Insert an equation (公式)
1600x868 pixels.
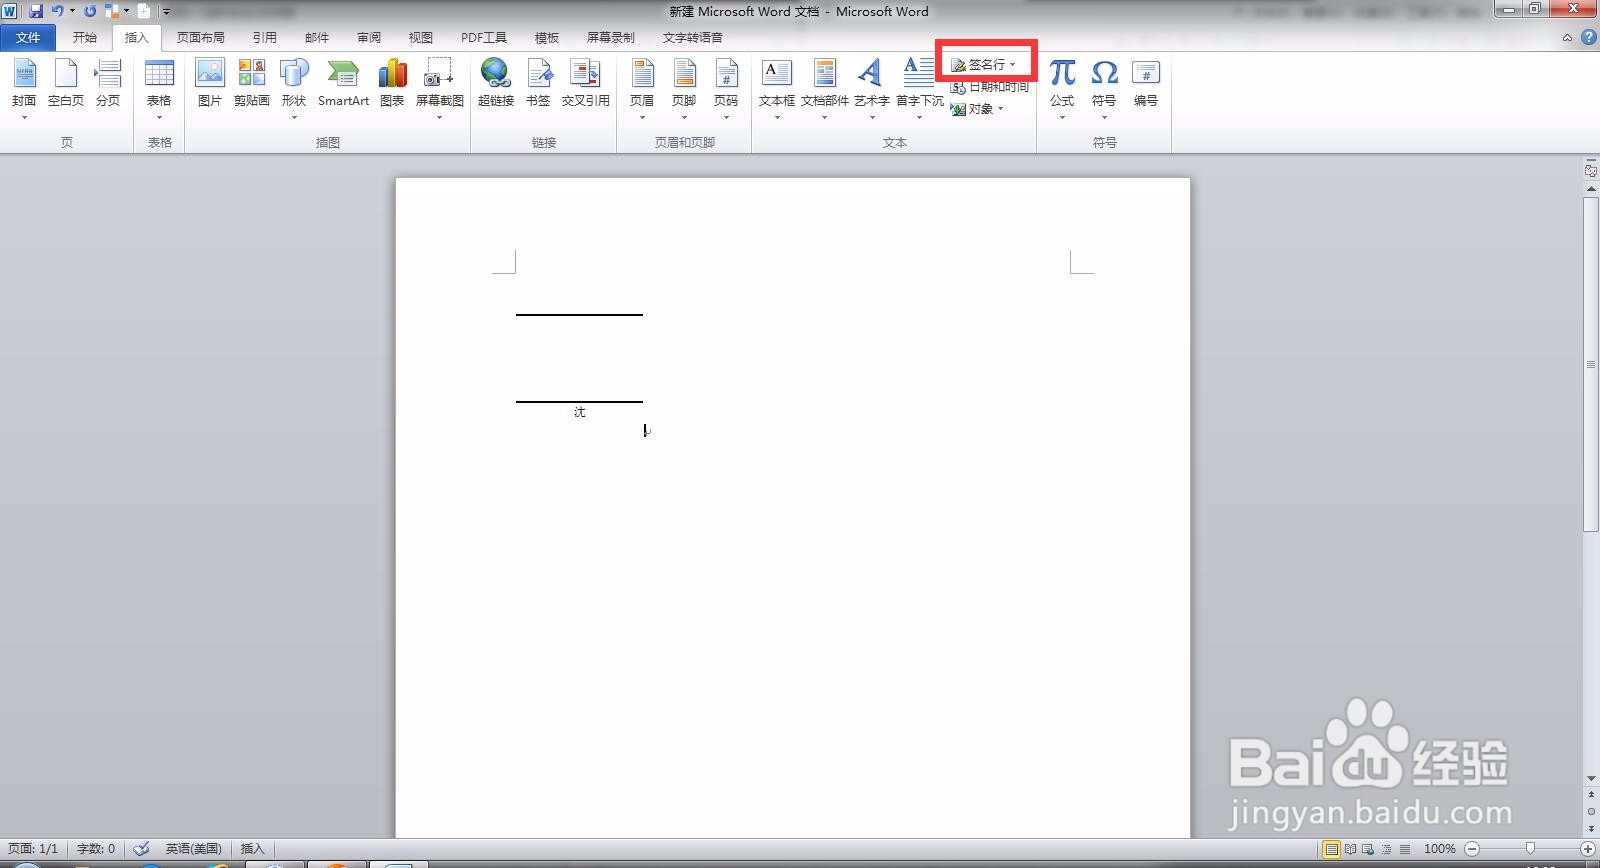pyautogui.click(x=1062, y=89)
